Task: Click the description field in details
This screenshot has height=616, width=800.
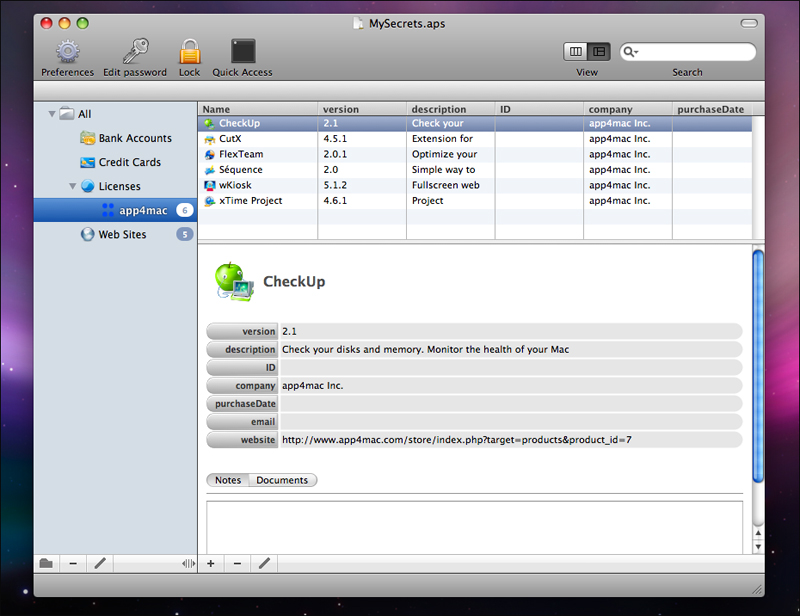Action: pos(511,350)
